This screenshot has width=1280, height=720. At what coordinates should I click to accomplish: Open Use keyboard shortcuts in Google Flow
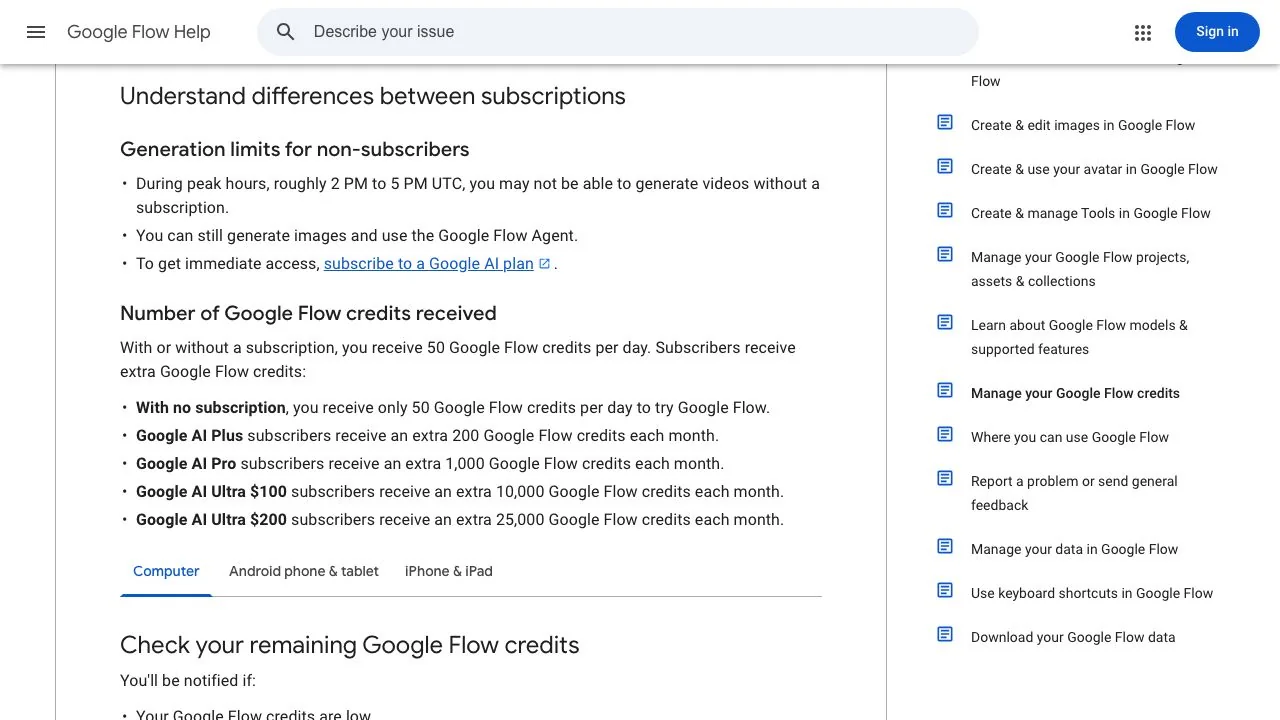(1092, 593)
